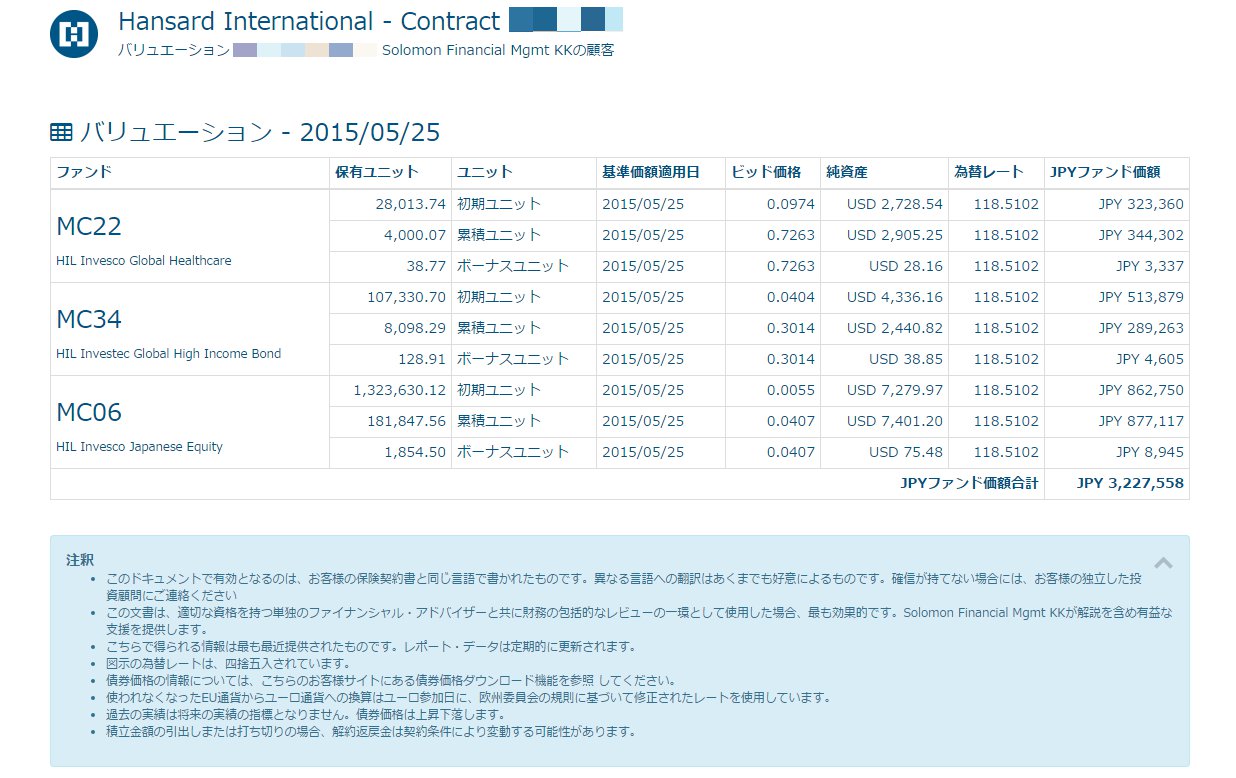Image resolution: width=1236 pixels, height=778 pixels.
Task: Select fund value JPY 289,263
Action: click(1141, 328)
